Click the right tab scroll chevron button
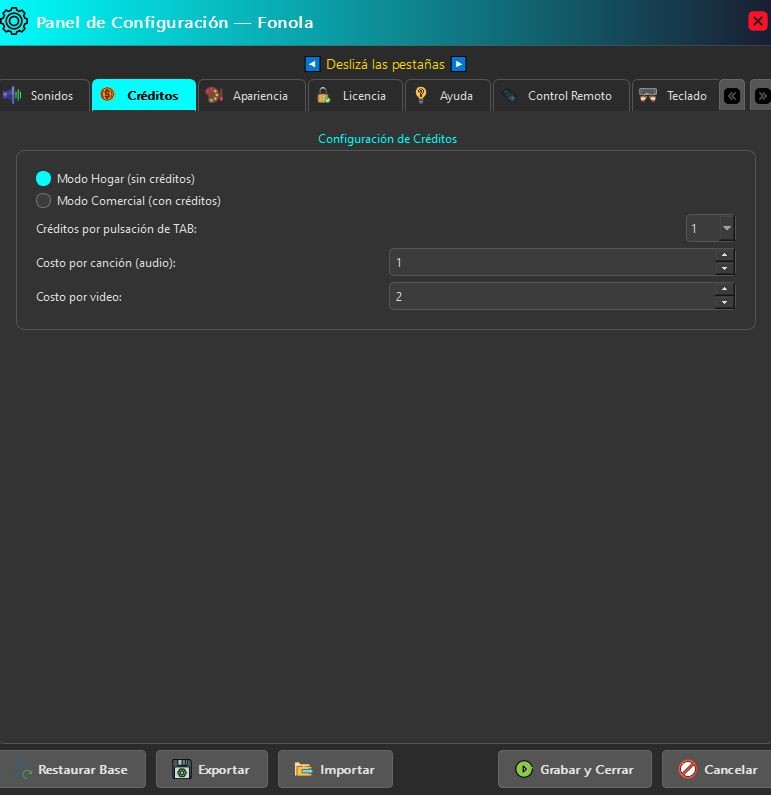The width and height of the screenshot is (771, 795). click(x=761, y=95)
